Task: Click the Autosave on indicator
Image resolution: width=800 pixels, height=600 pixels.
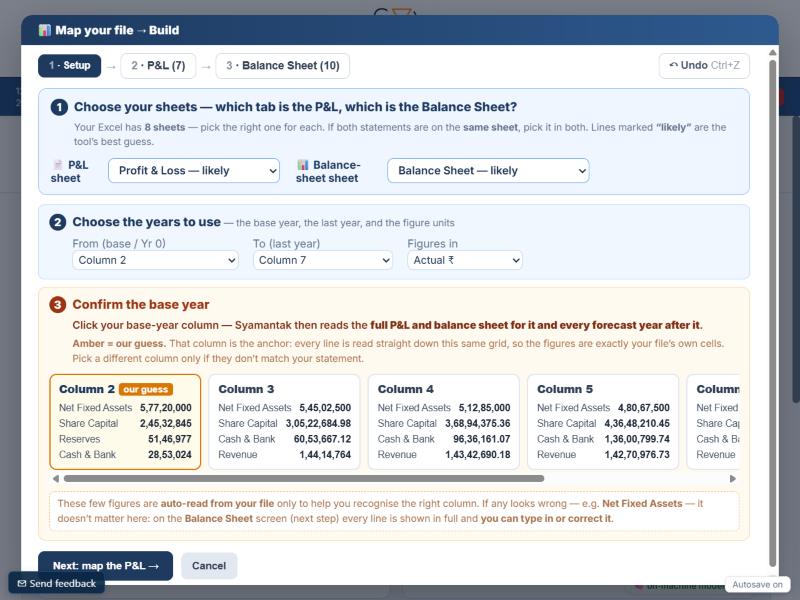Action: pos(758,585)
